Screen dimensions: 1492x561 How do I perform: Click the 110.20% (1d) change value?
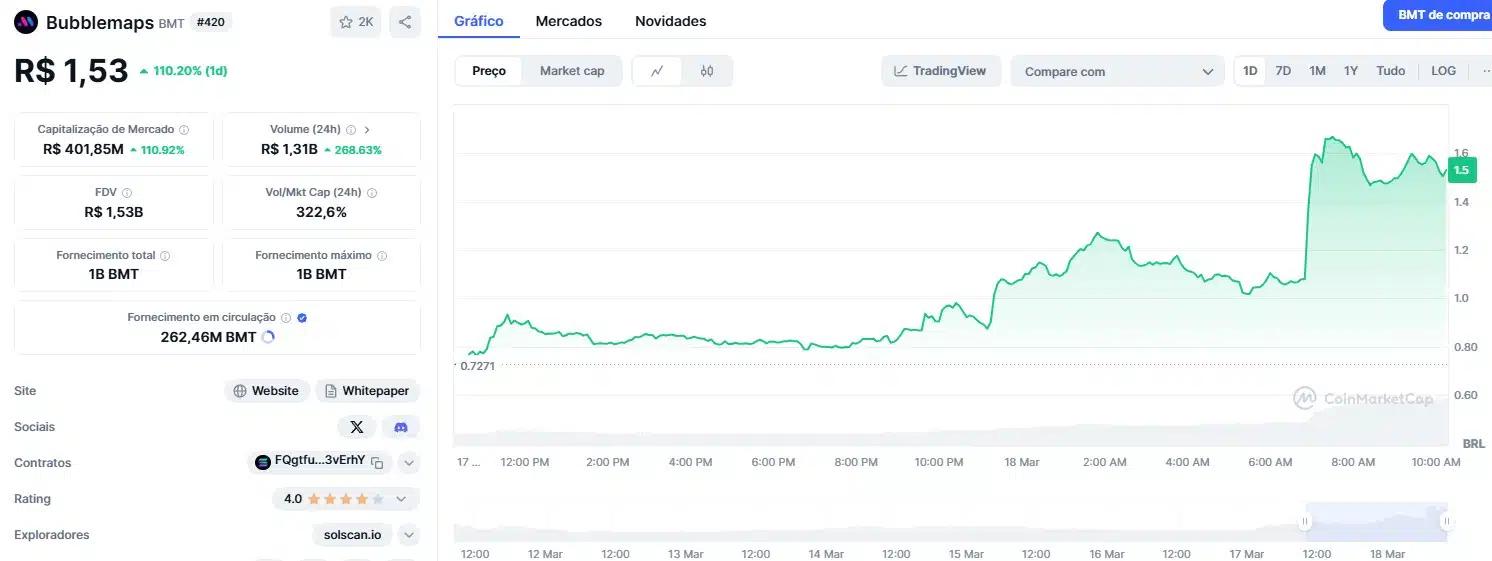click(x=190, y=71)
